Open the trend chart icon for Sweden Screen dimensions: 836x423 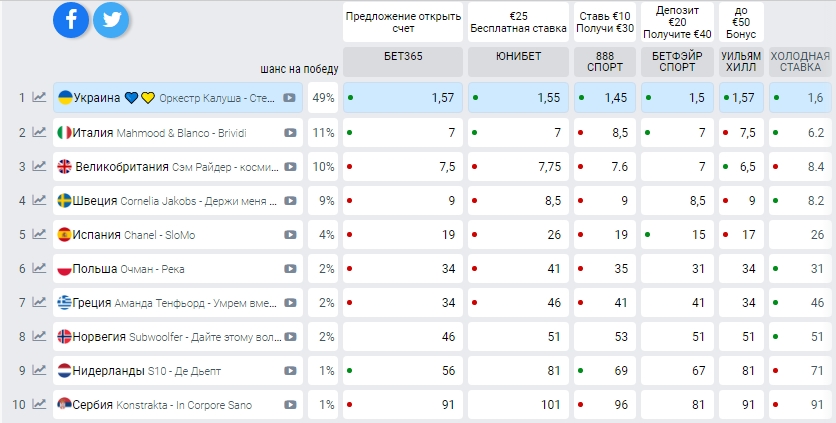39,201
